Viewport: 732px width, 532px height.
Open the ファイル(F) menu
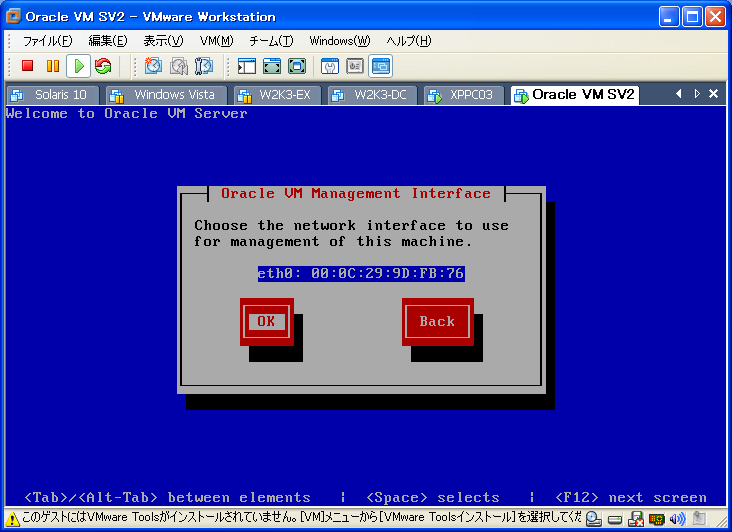(x=48, y=41)
